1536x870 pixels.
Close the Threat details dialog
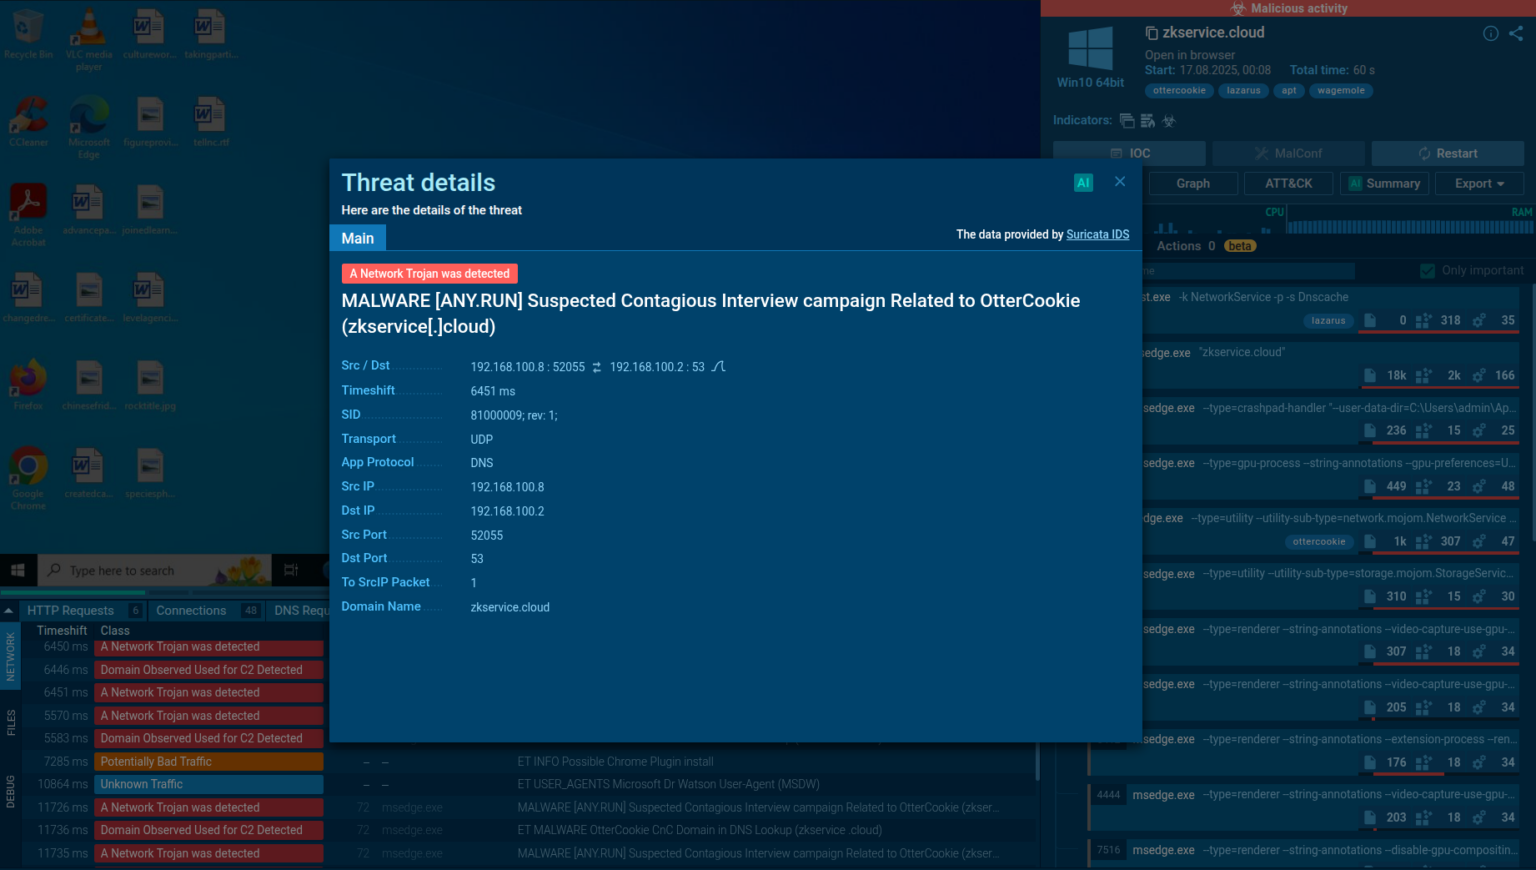point(1120,181)
